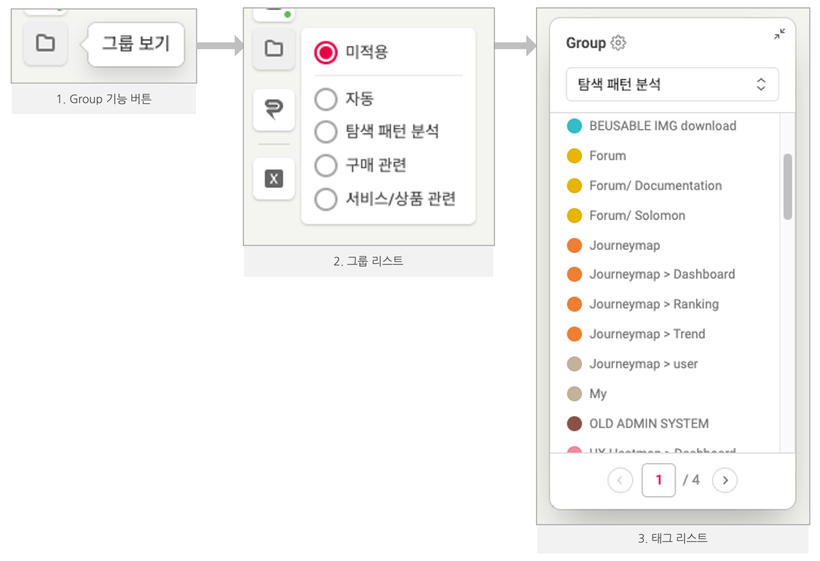Click the path flow icon in sidebar
The image size is (820, 561).
273,109
